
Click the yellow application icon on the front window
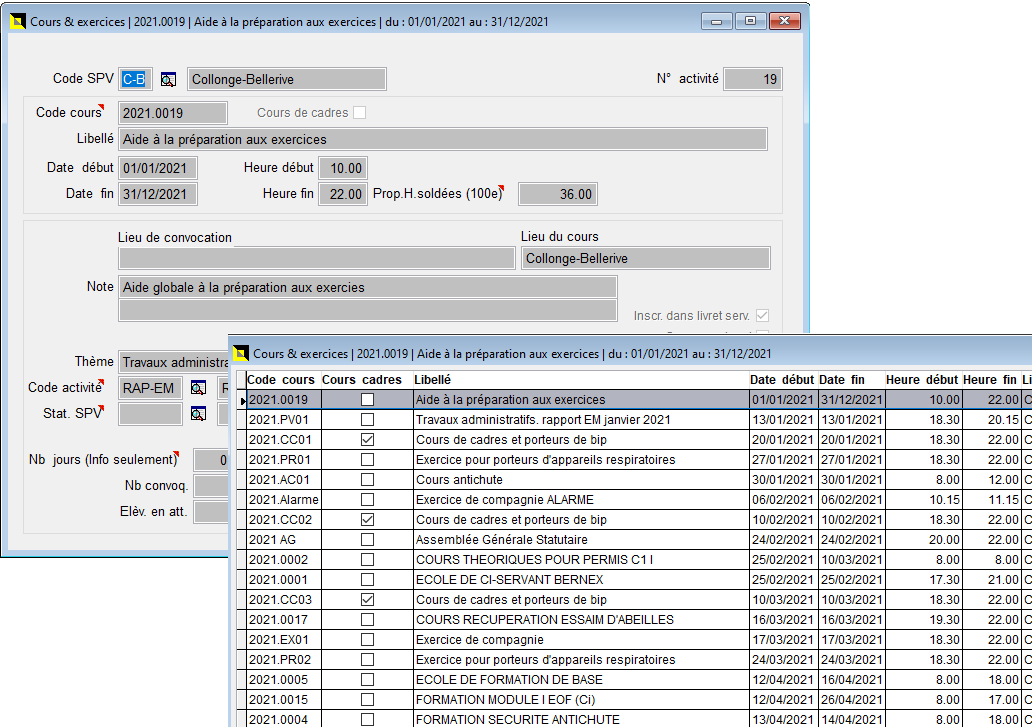(243, 354)
